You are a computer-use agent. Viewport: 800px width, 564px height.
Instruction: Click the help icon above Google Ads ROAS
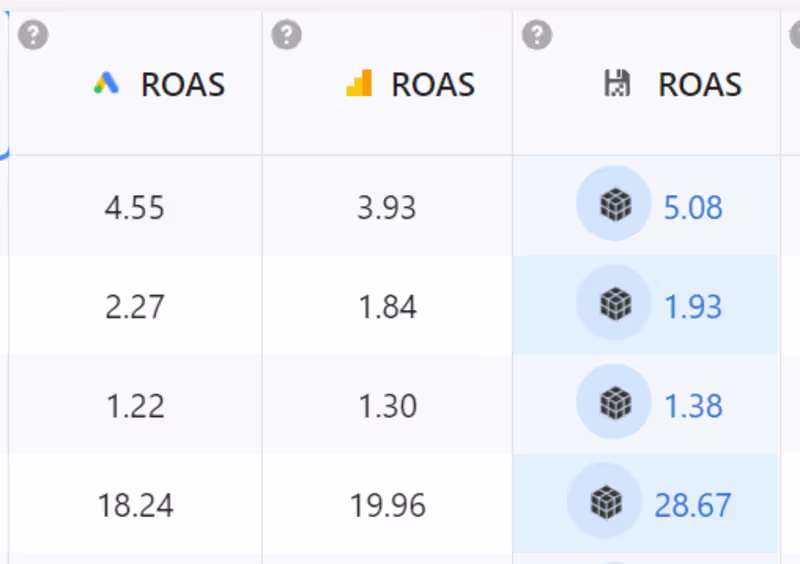tap(34, 36)
